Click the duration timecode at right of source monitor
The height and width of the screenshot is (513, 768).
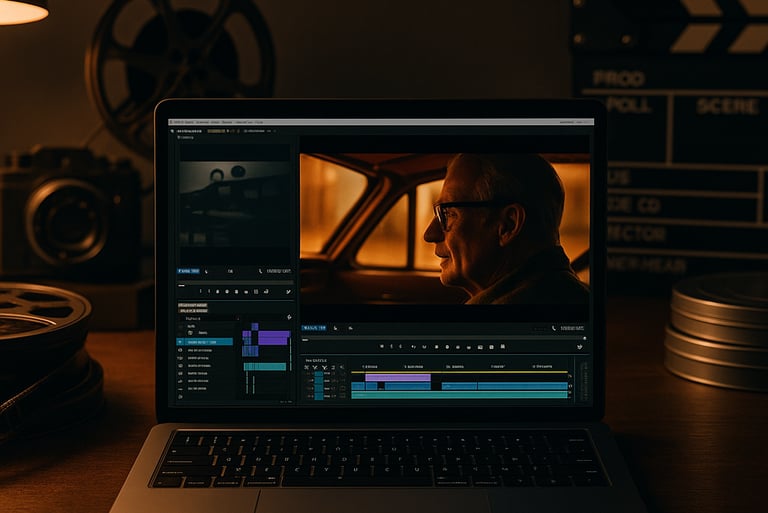[279, 271]
